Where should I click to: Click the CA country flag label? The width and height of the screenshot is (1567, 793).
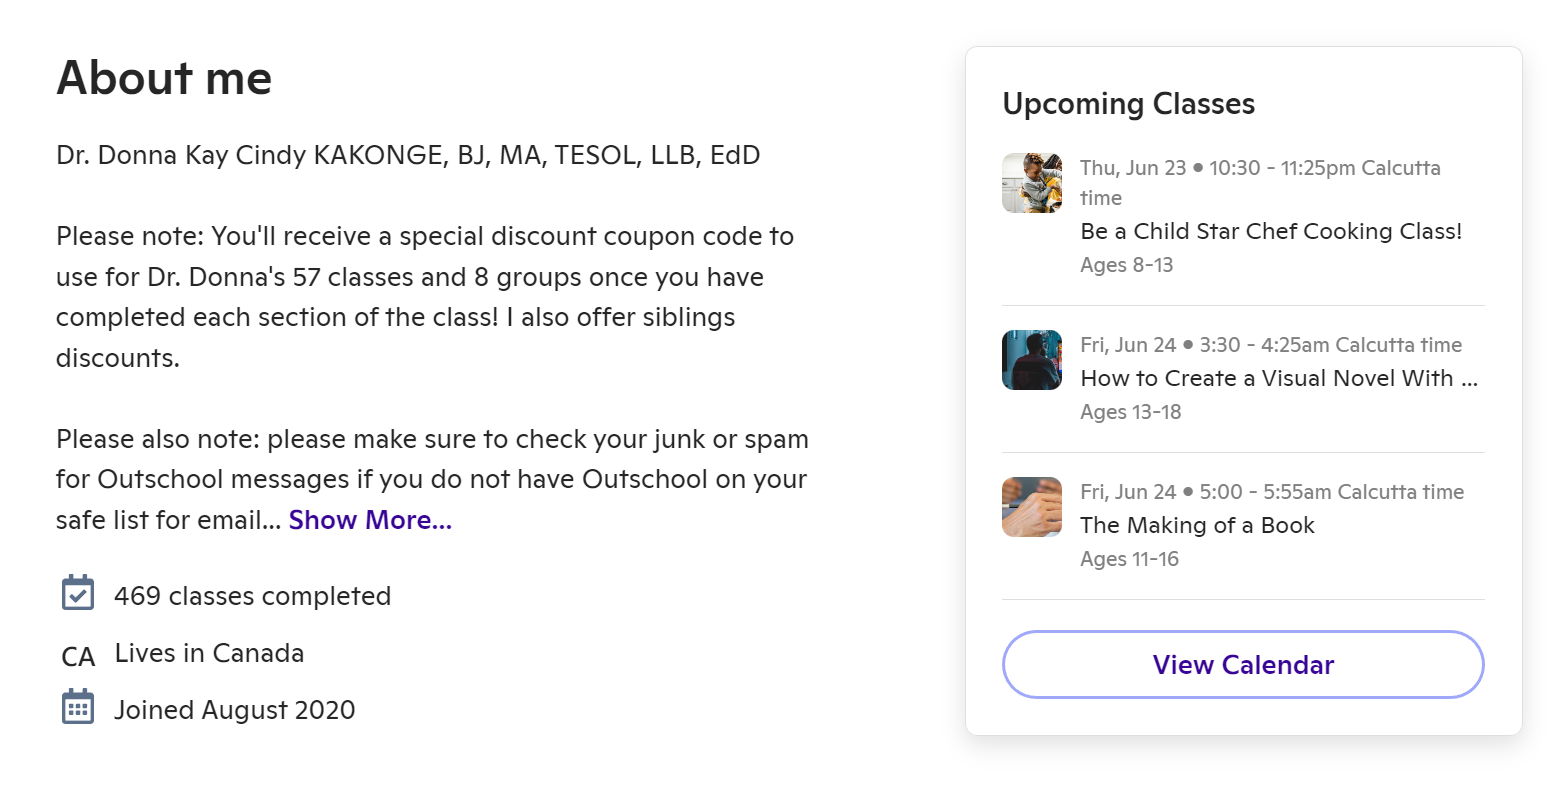pyautogui.click(x=78, y=656)
